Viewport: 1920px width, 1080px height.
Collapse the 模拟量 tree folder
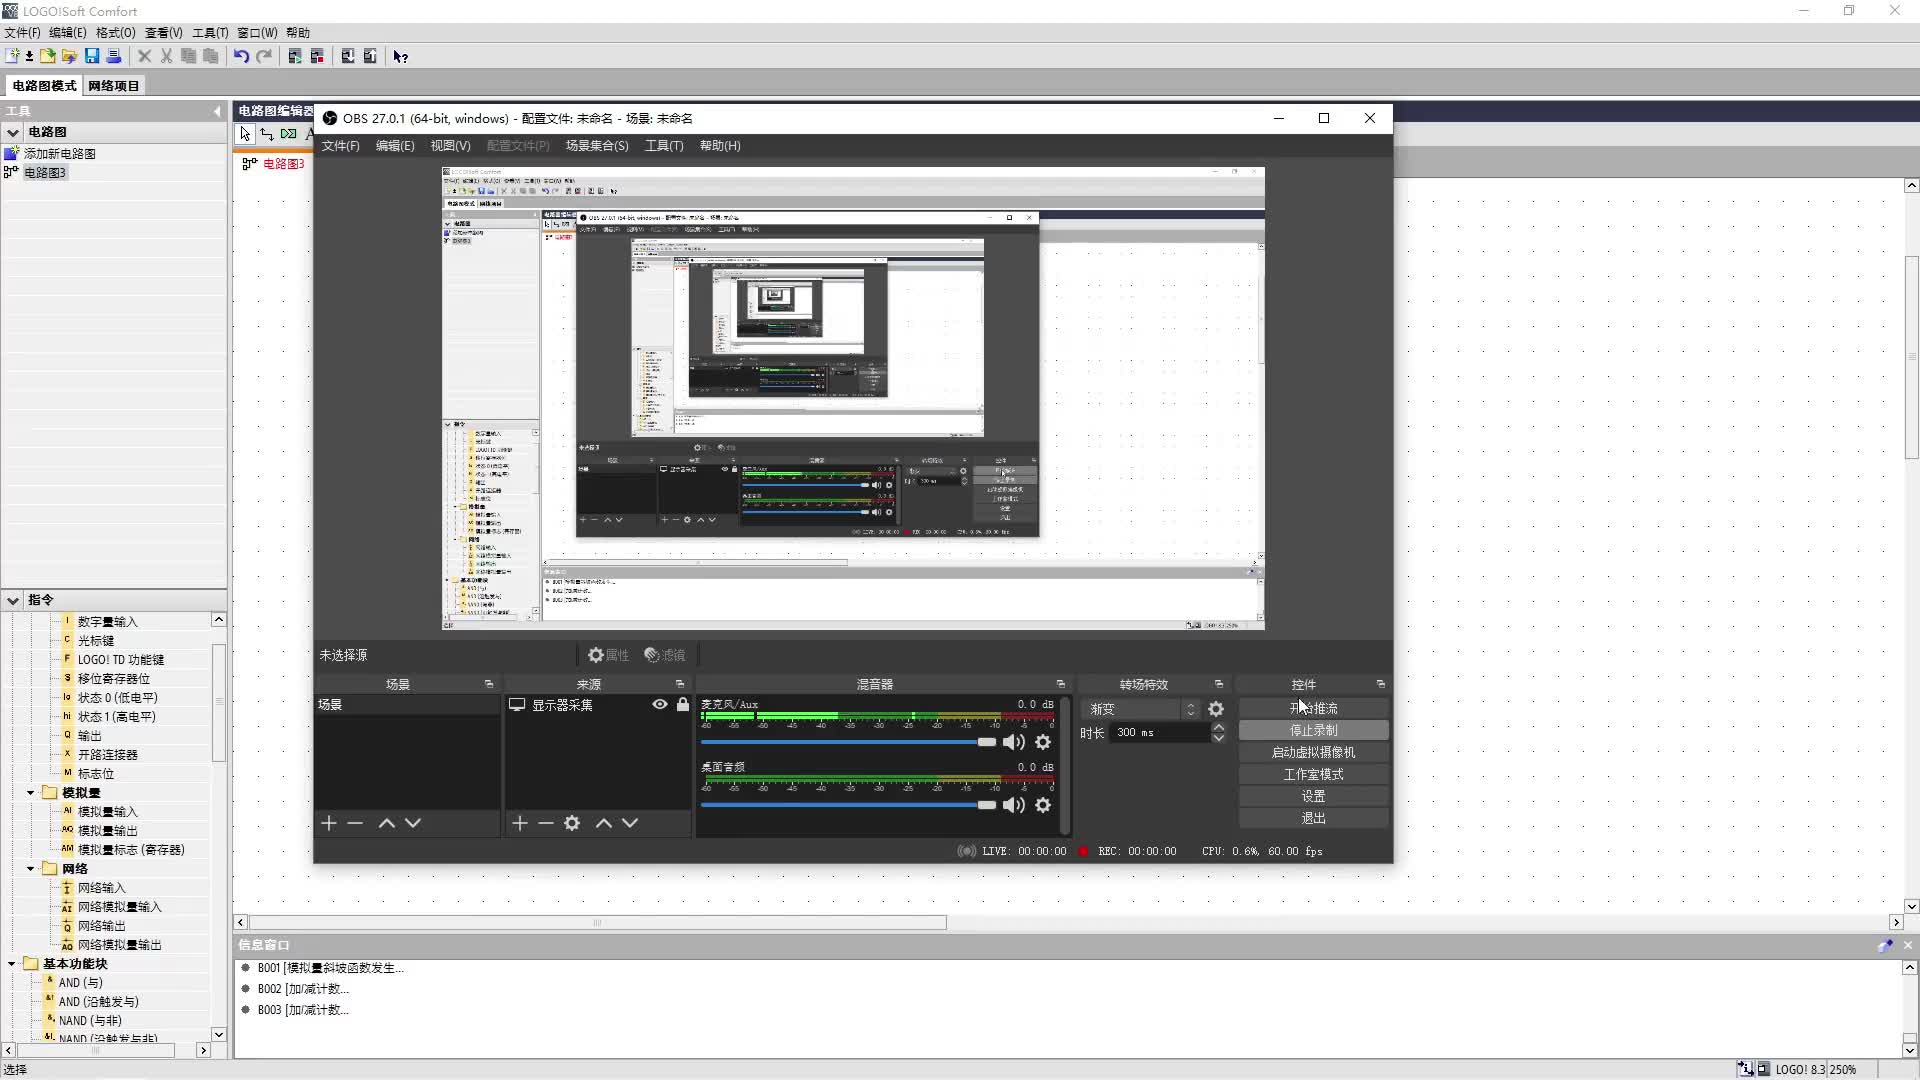(x=30, y=793)
